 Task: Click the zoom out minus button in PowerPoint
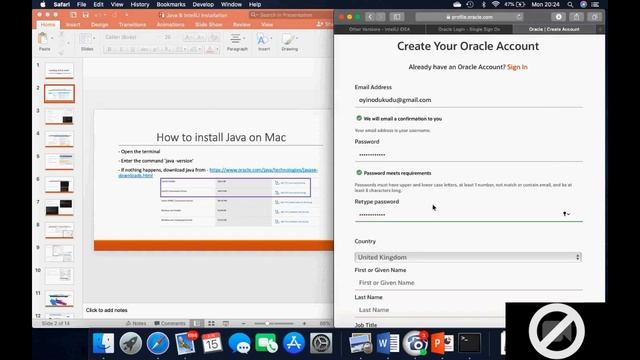click(244, 323)
